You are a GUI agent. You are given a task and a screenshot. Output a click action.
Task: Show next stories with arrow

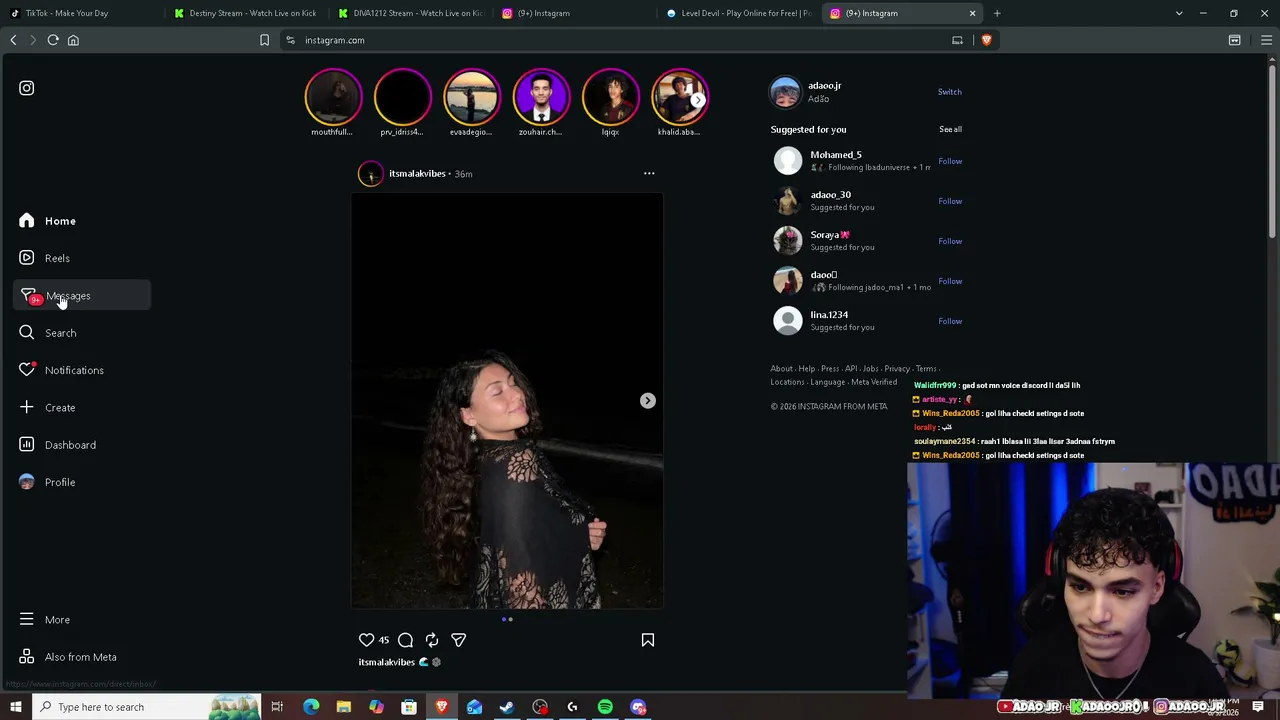point(697,100)
